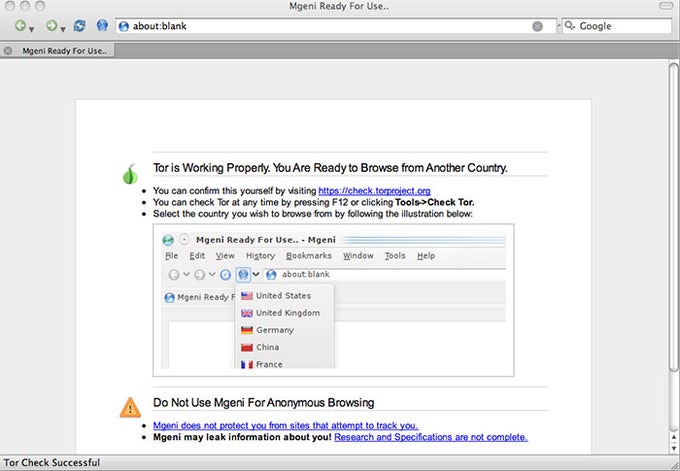
Task: Click the country menu illustration image
Action: pos(333,300)
